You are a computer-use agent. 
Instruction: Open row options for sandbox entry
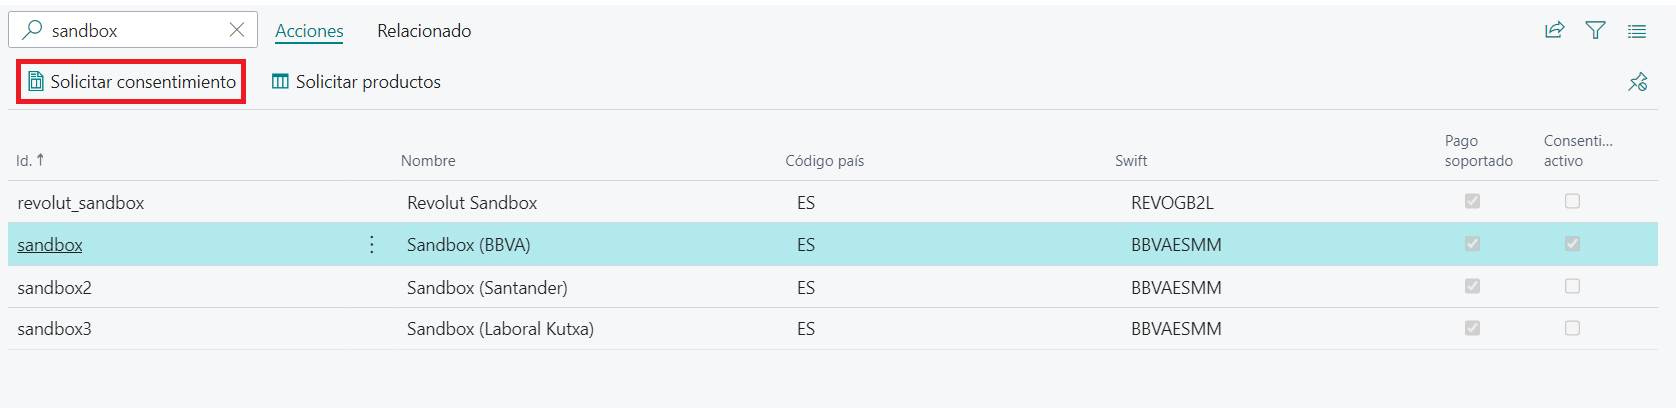pyautogui.click(x=372, y=245)
